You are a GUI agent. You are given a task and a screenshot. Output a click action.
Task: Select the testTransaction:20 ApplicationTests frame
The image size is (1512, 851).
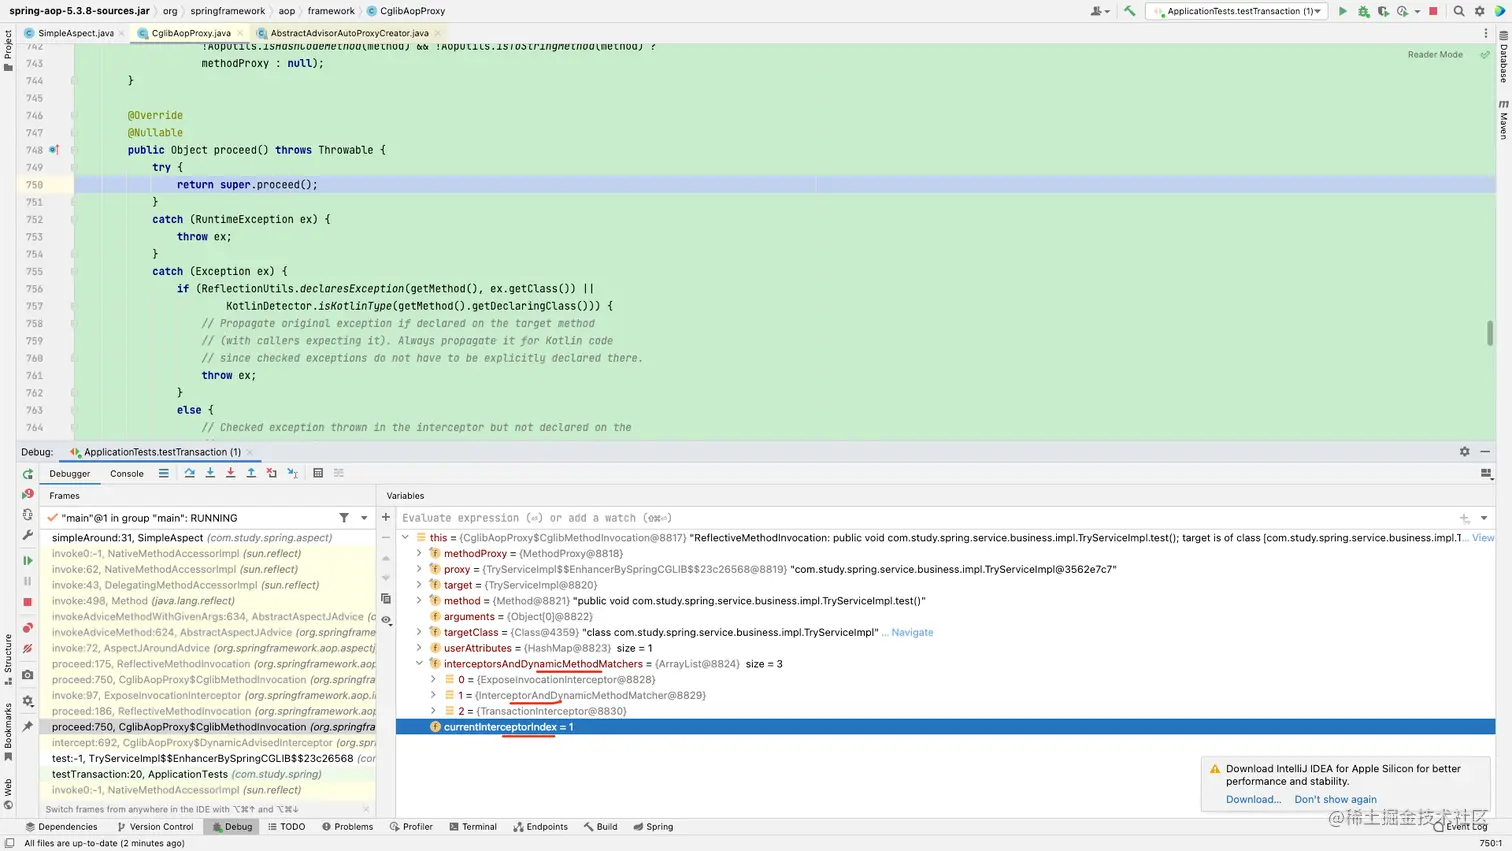(x=210, y=774)
